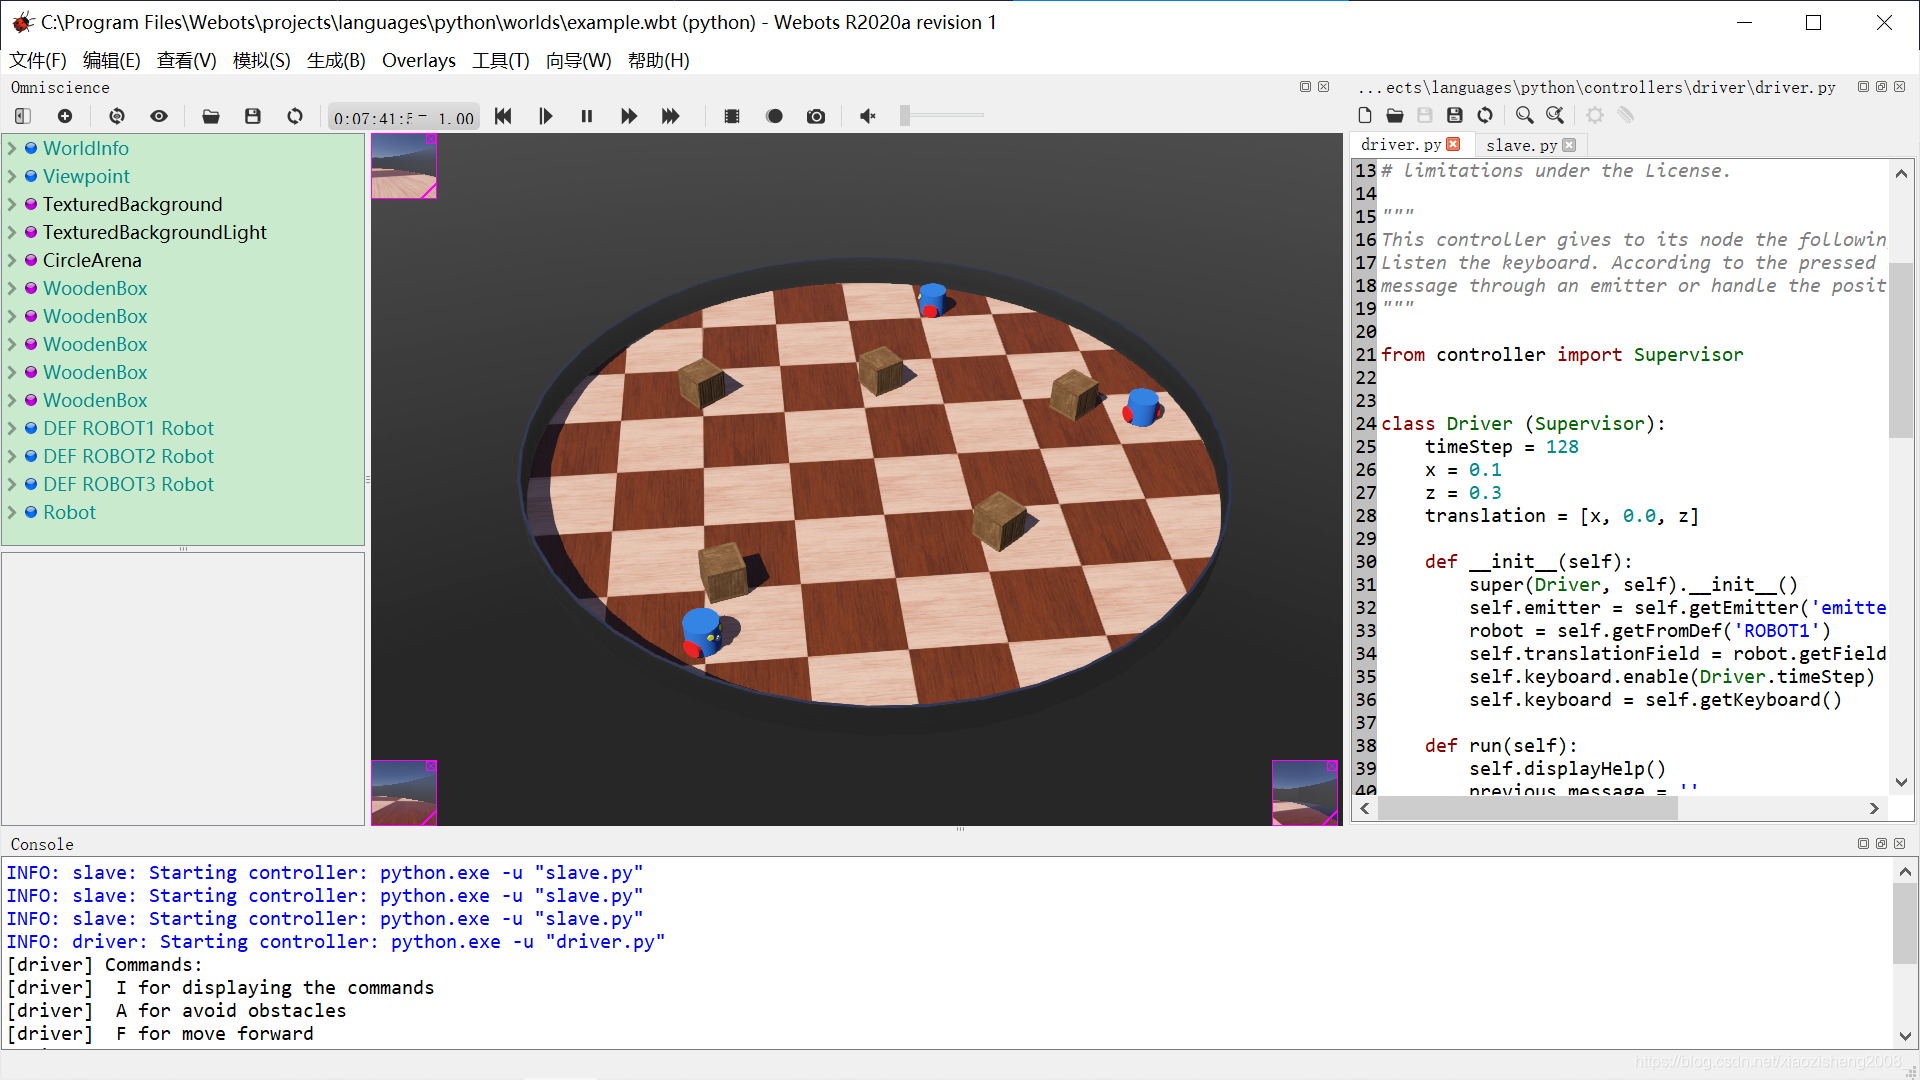The image size is (1920, 1080).
Task: Click the editor save-as floppy icon
Action: [1455, 115]
